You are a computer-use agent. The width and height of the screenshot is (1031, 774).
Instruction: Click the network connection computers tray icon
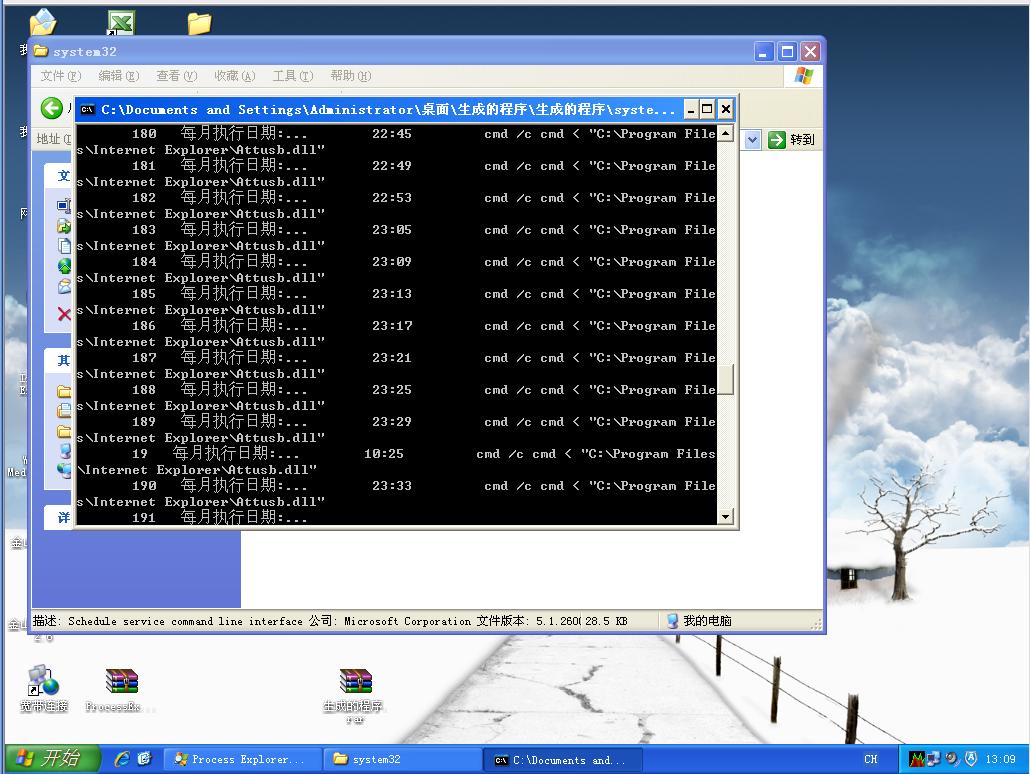pyautogui.click(x=934, y=759)
